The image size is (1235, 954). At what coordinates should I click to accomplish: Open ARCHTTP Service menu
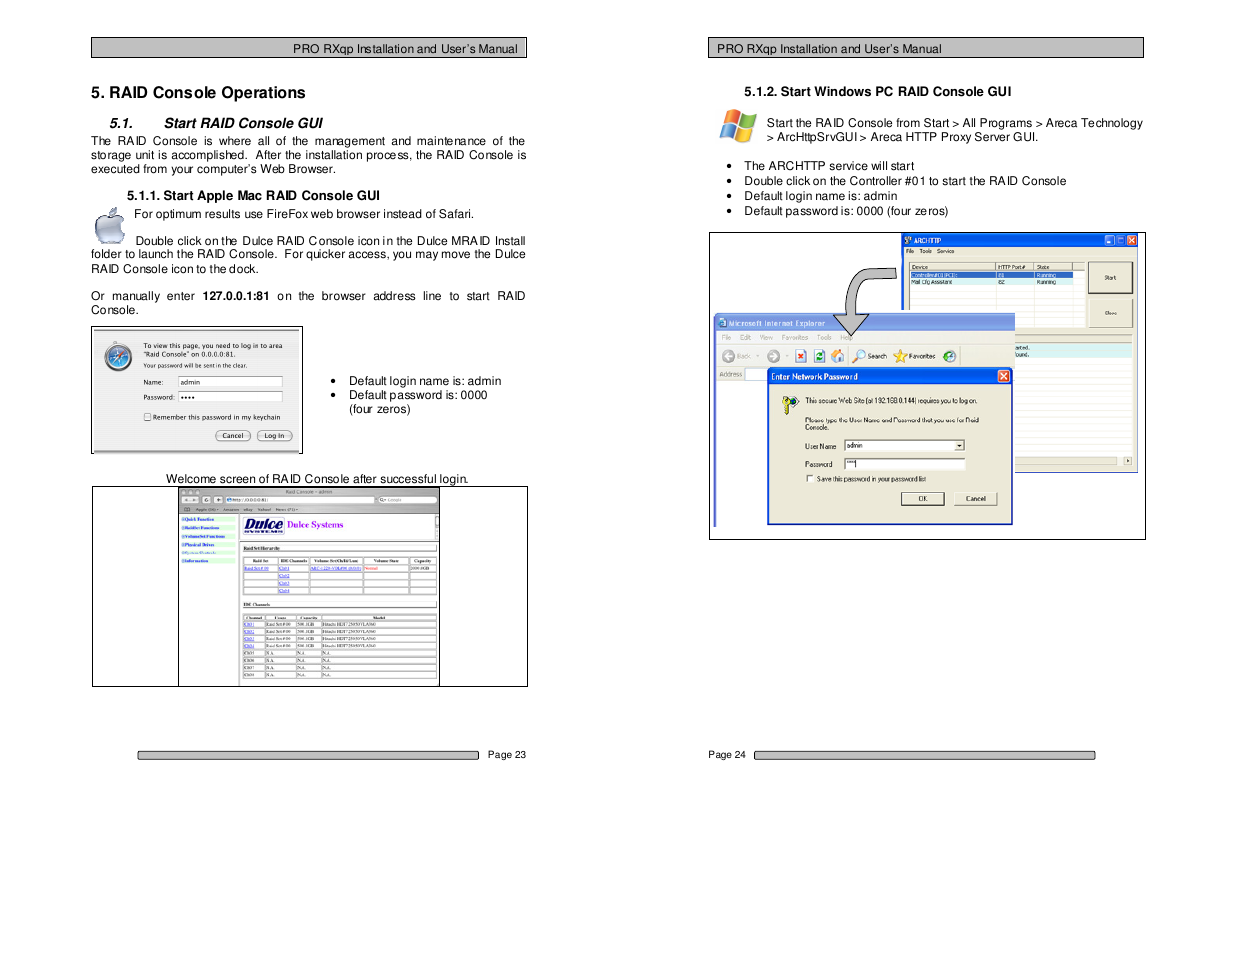[x=945, y=251]
